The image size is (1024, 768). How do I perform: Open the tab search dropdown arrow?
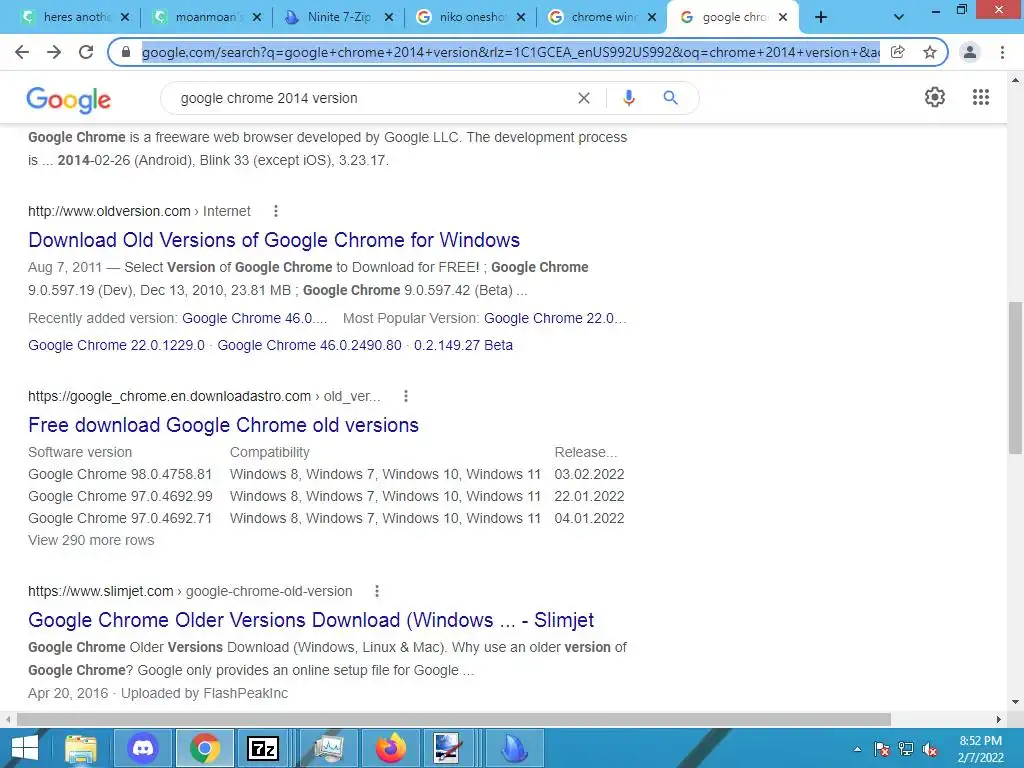point(899,18)
